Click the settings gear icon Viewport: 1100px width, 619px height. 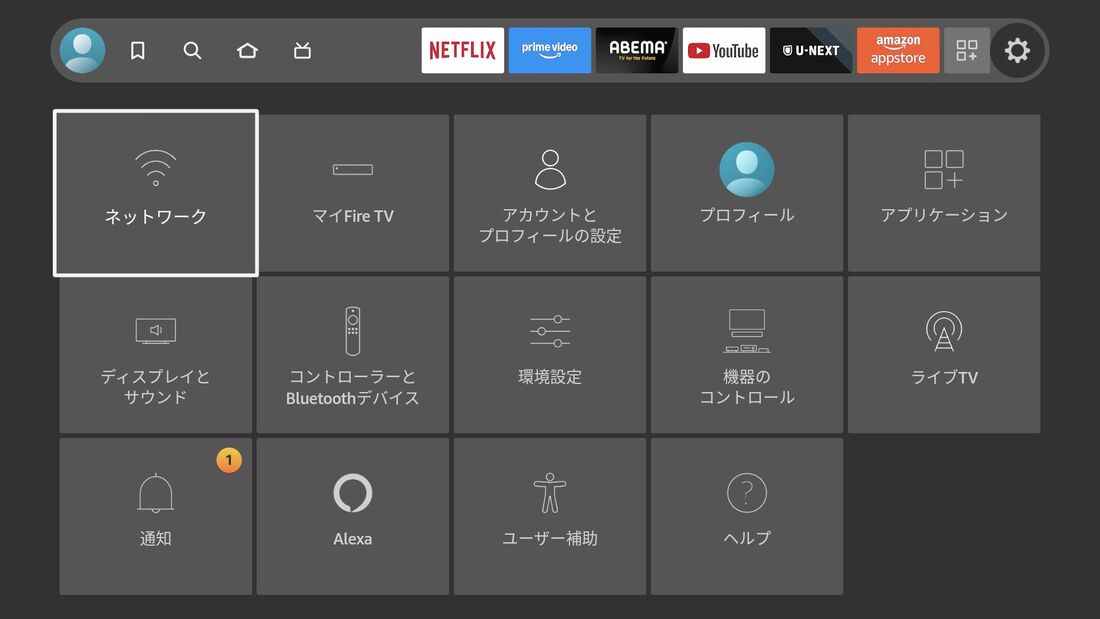[x=1017, y=49]
